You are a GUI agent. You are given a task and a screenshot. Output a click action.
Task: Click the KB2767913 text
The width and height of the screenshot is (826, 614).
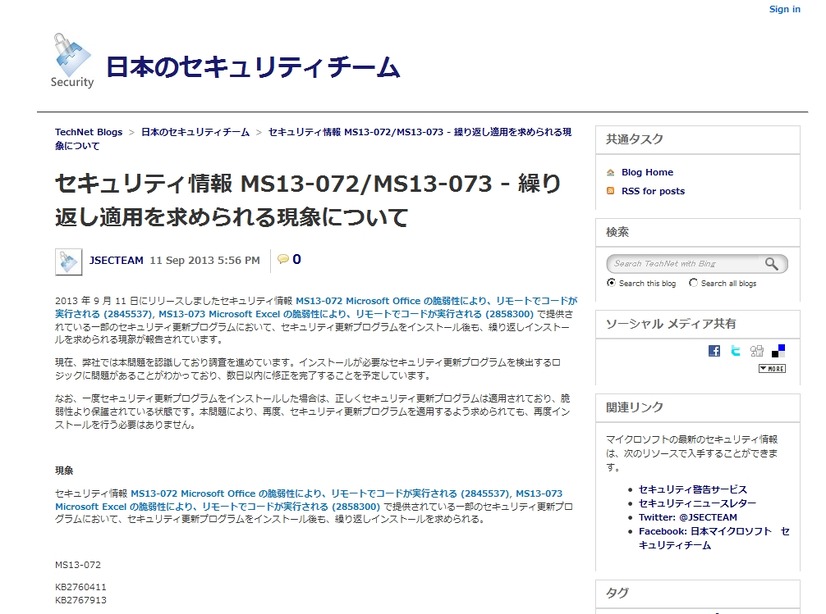81,600
